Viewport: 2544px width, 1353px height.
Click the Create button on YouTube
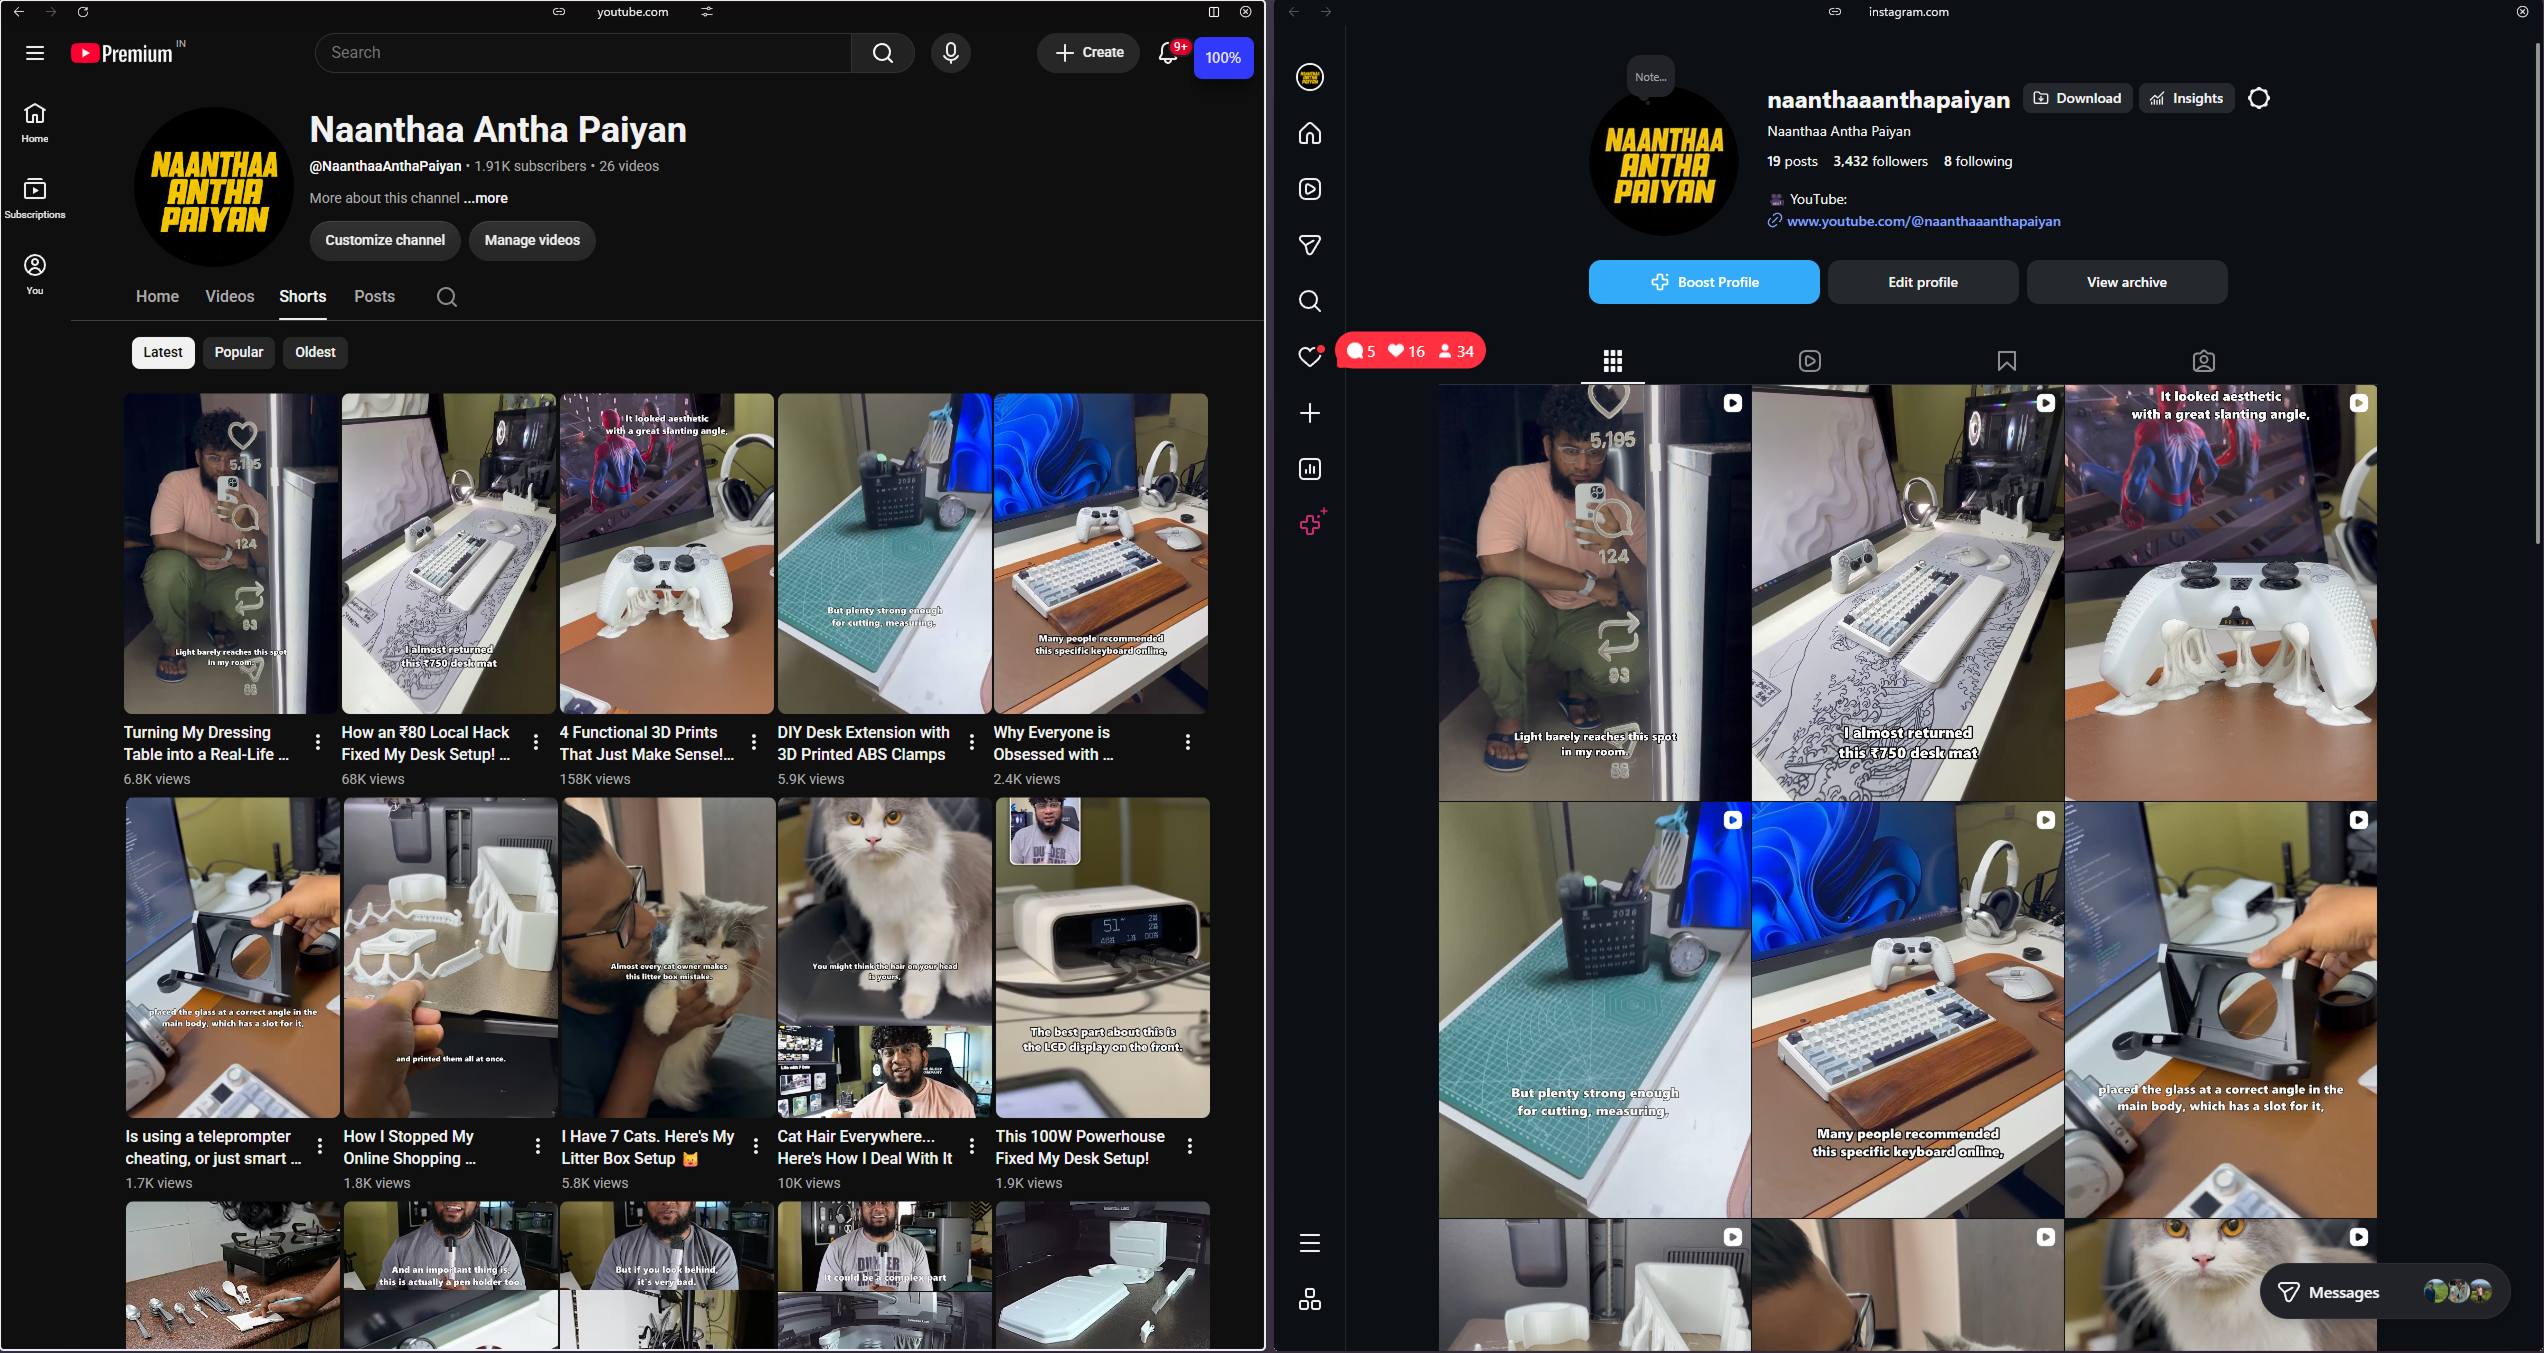[1088, 53]
